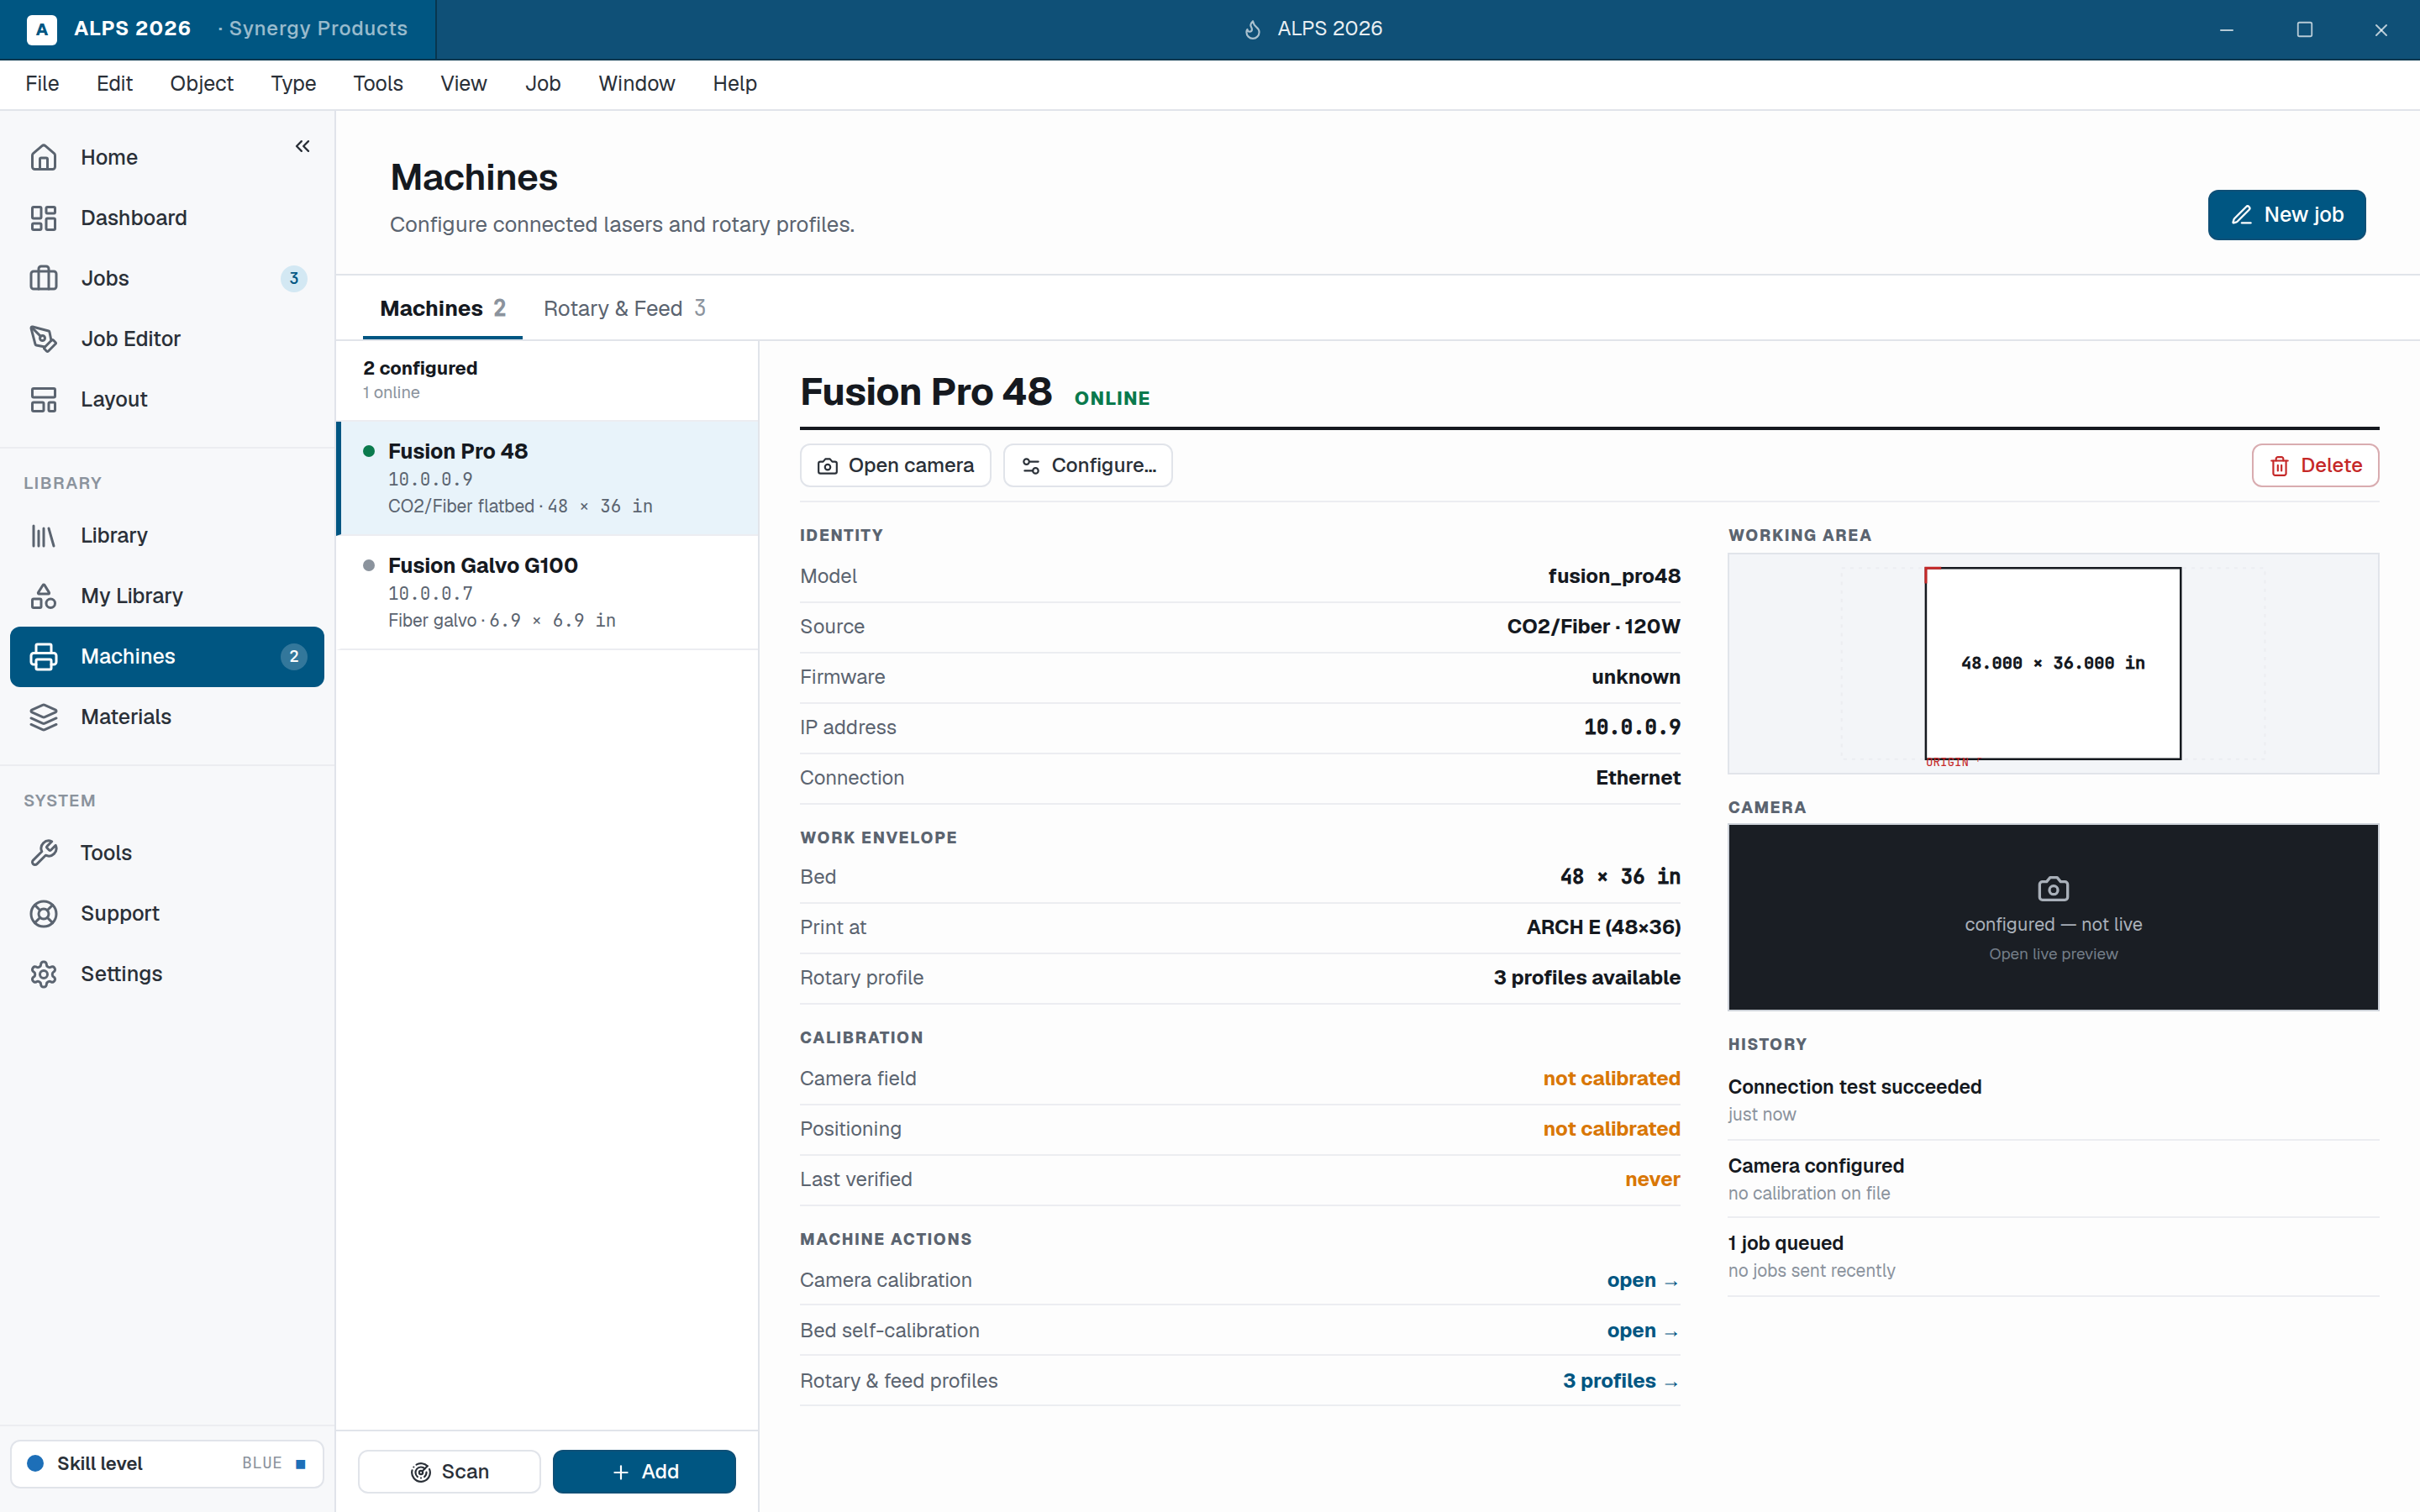Click the Library books icon
The height and width of the screenshot is (1512, 2420).
click(43, 535)
